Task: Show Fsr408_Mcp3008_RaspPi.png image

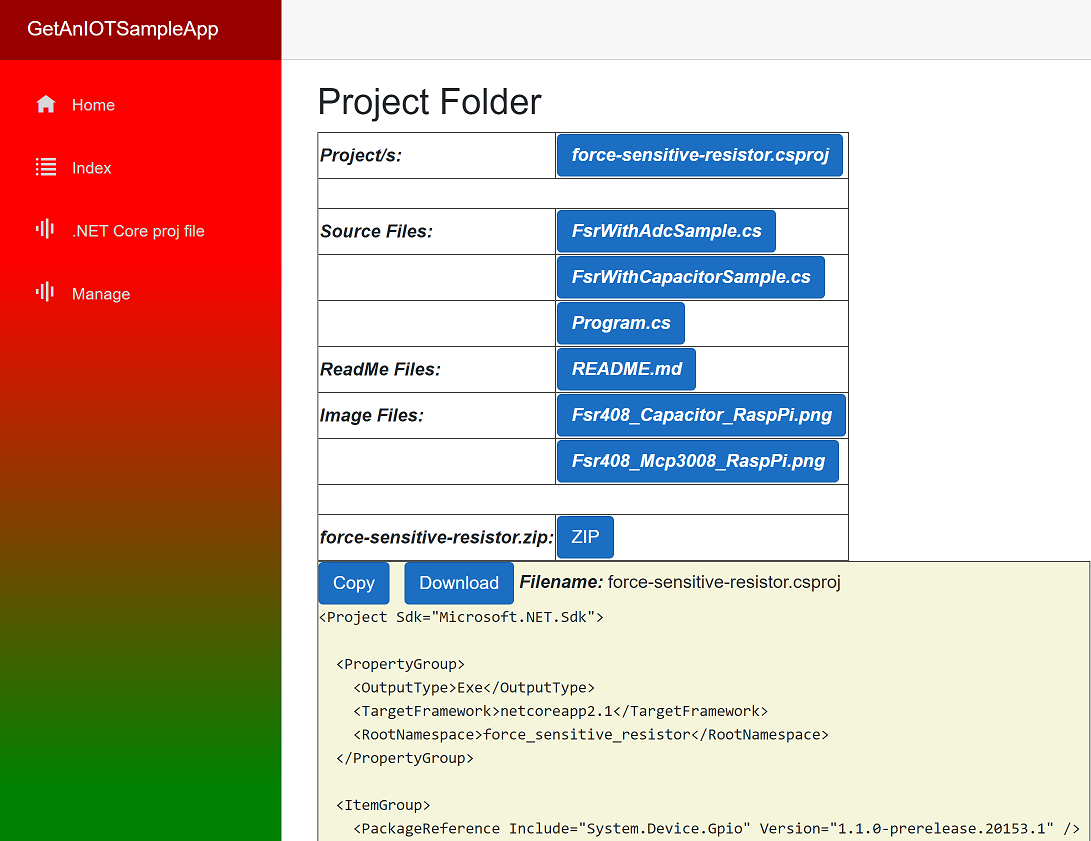Action: [698, 460]
